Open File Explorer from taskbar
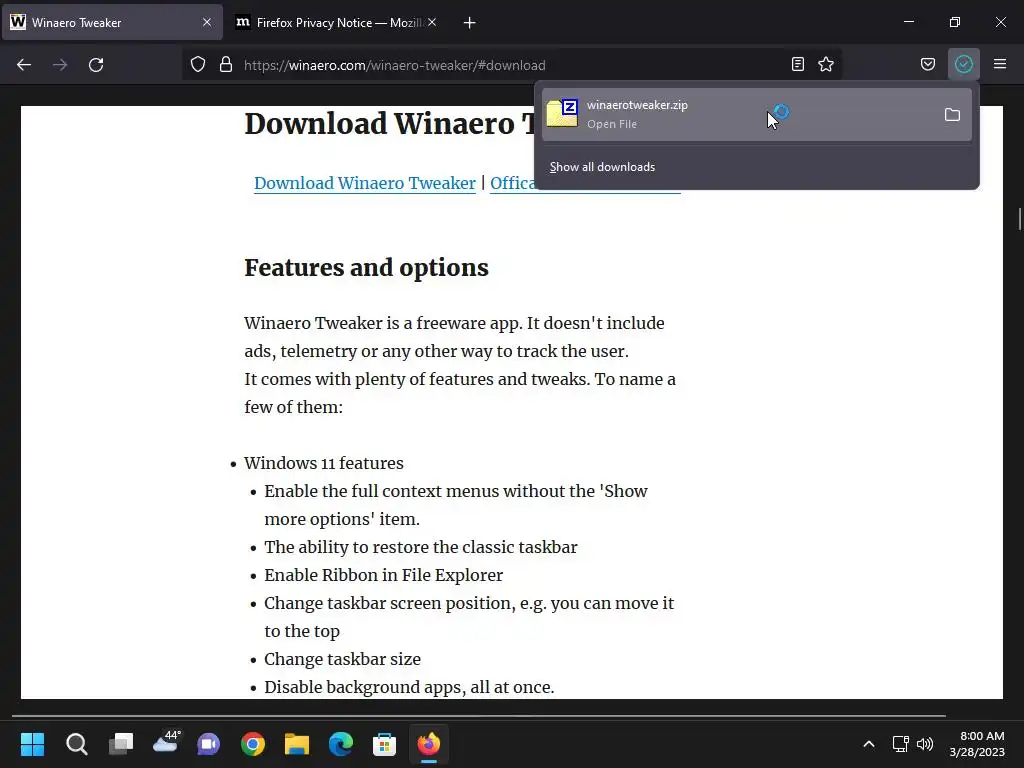 [296, 744]
